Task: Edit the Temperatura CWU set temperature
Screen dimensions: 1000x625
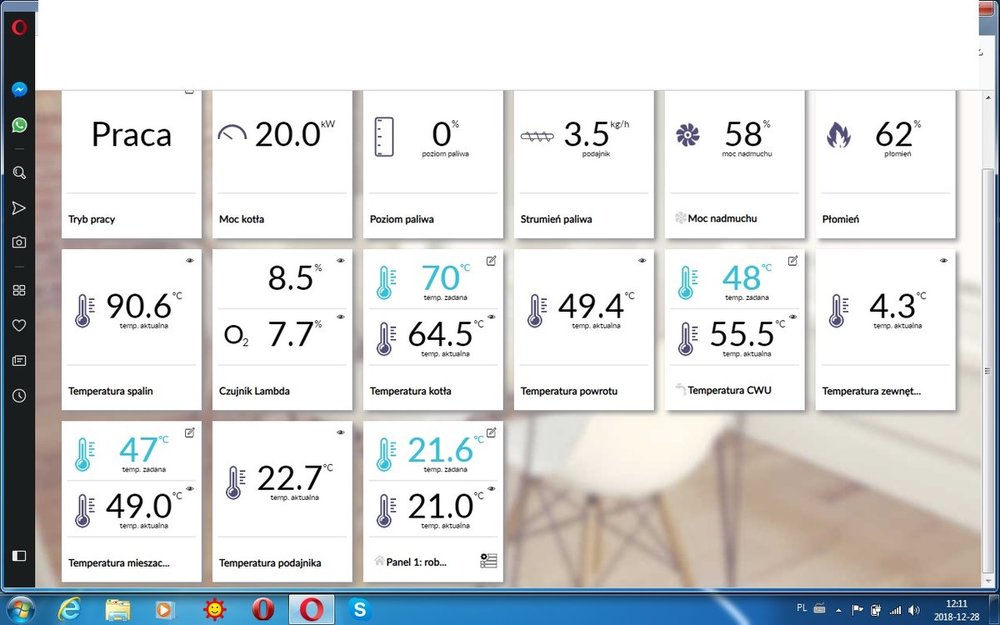Action: coord(793,261)
